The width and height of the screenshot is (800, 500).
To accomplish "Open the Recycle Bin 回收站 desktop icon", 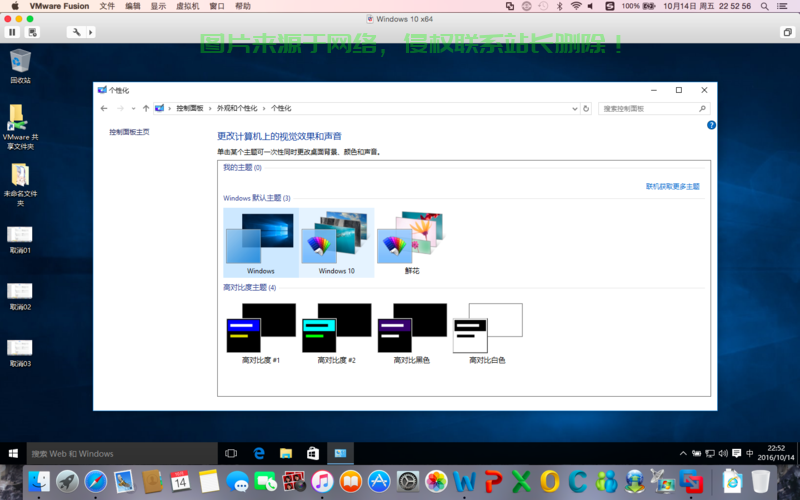I will (20, 66).
